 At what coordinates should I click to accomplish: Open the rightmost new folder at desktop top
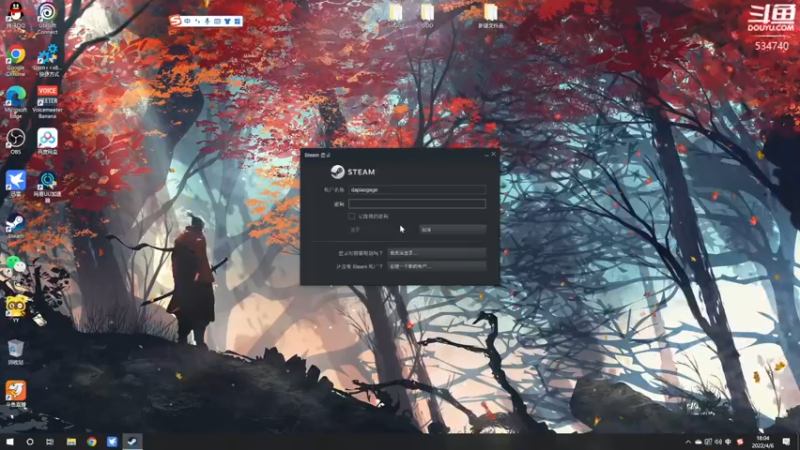490,15
